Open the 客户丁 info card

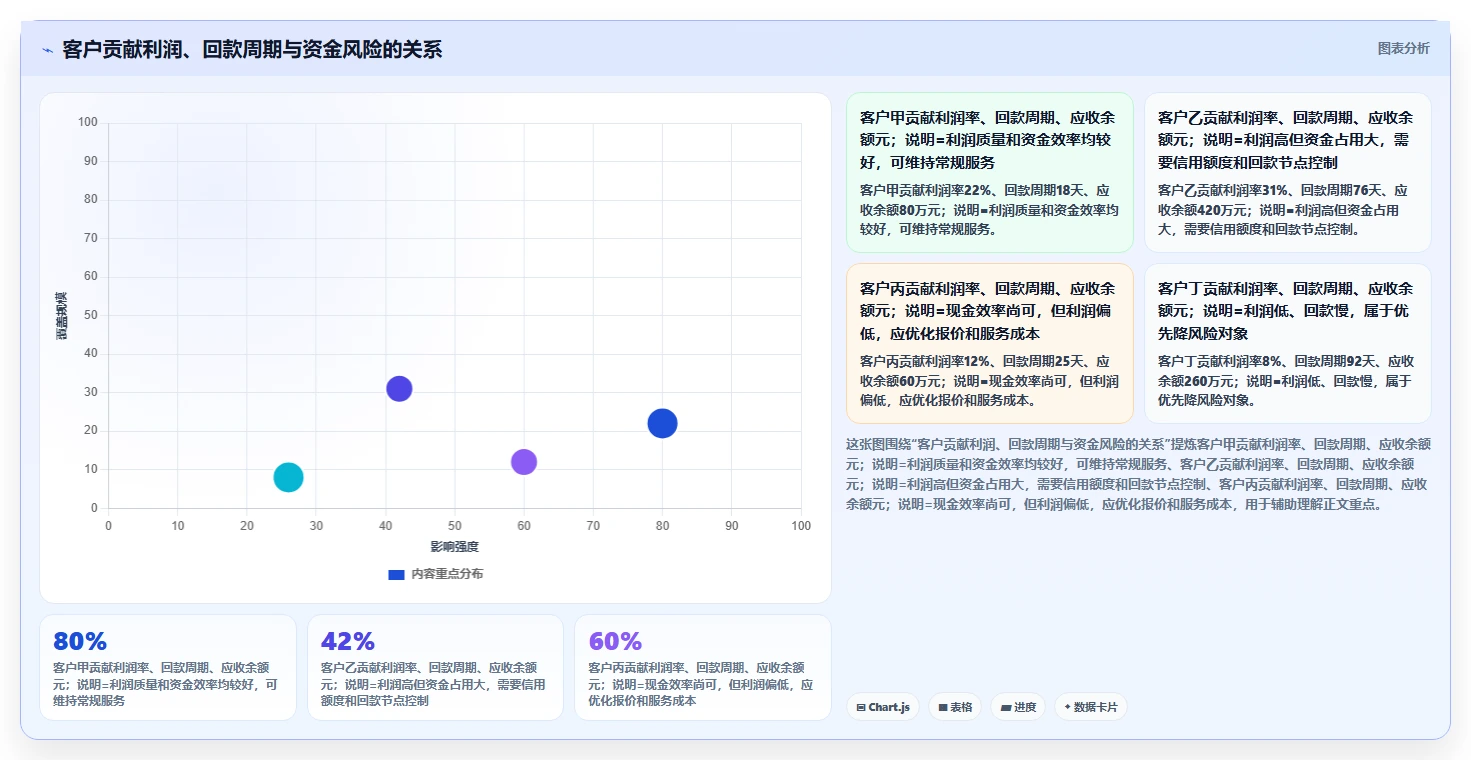click(1287, 343)
